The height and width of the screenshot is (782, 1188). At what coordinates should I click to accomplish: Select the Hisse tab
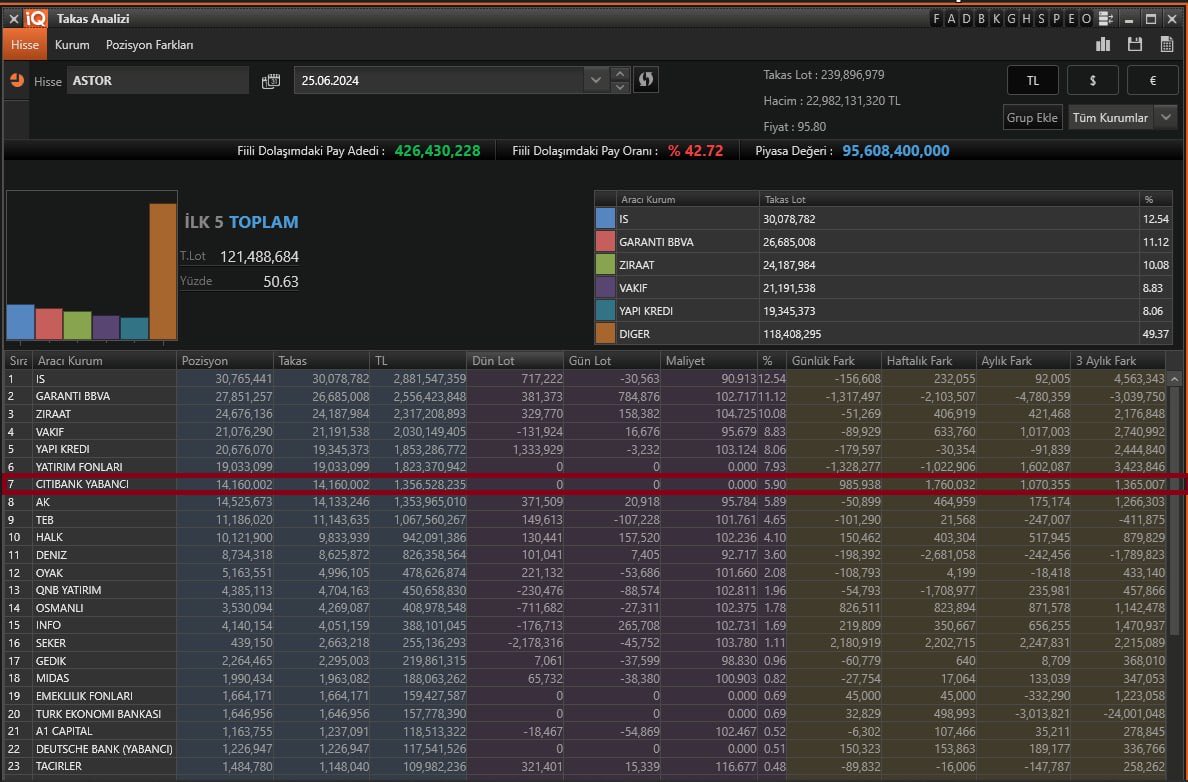pyautogui.click(x=25, y=45)
